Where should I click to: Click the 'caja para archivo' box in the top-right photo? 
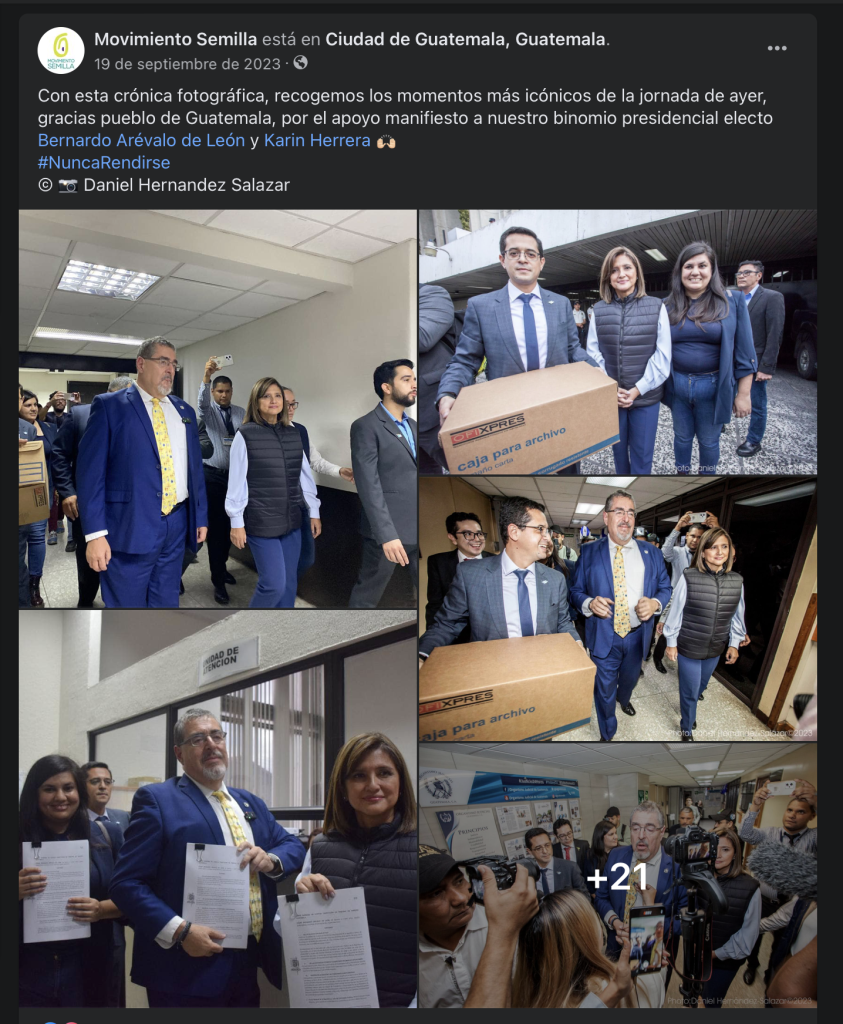tap(530, 420)
